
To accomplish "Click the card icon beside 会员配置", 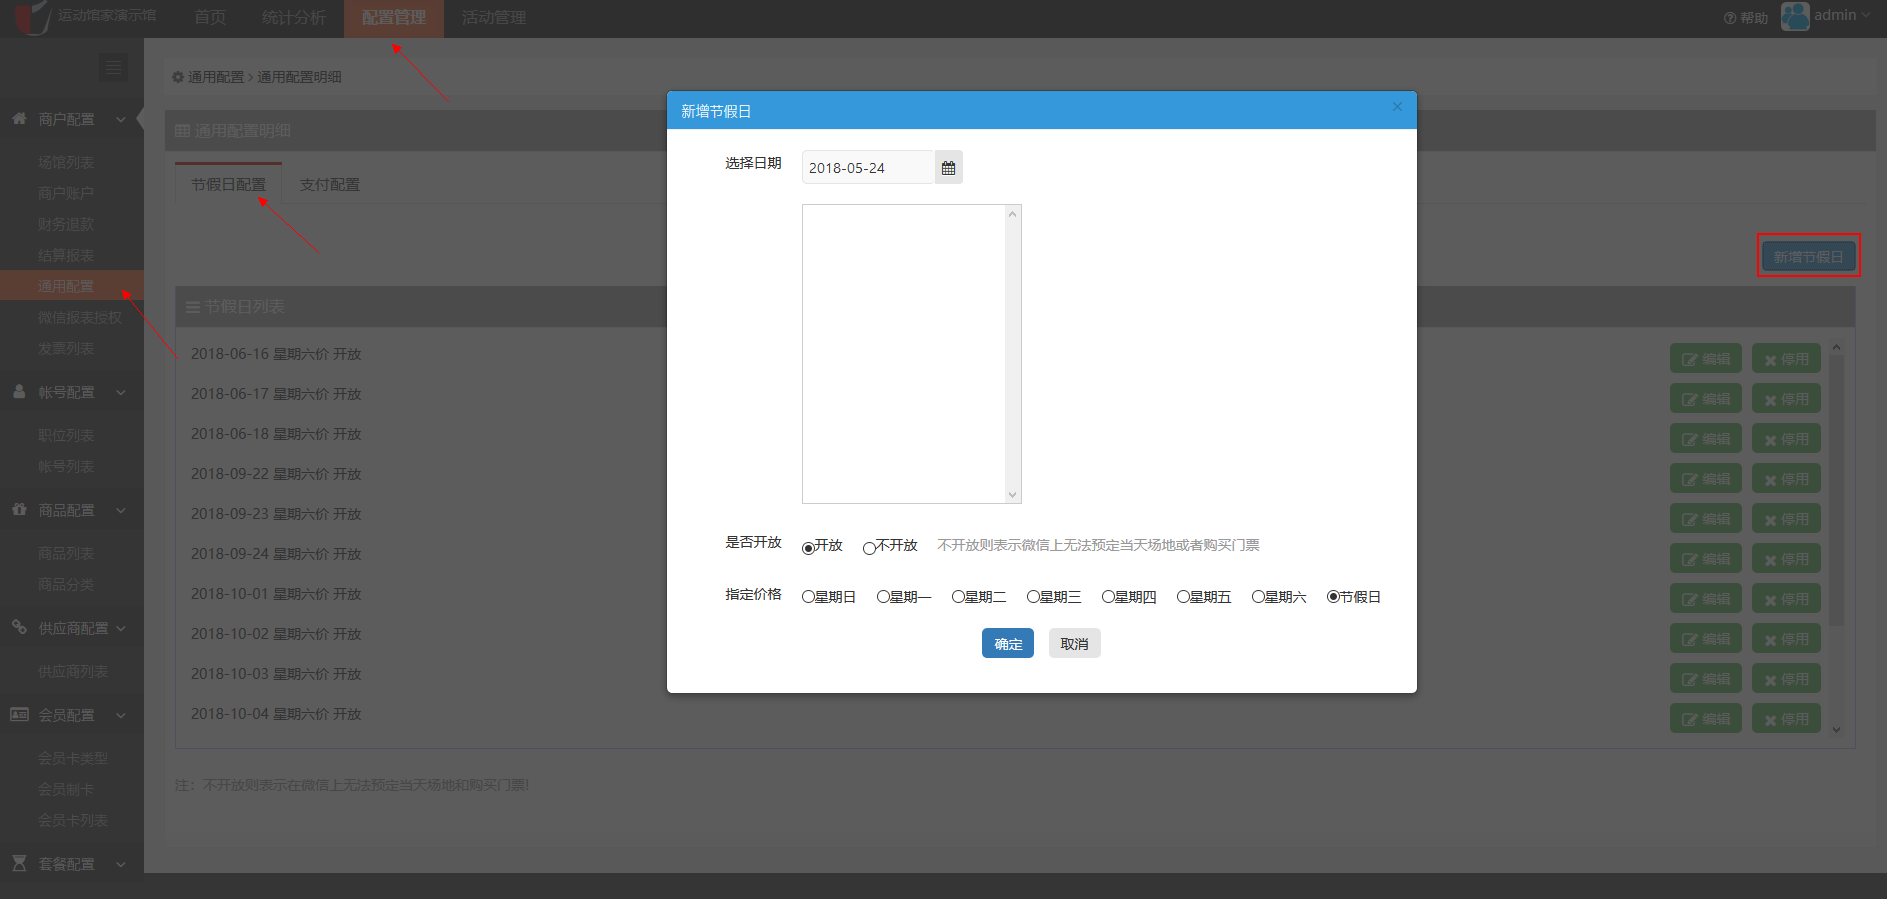I will pos(19,714).
